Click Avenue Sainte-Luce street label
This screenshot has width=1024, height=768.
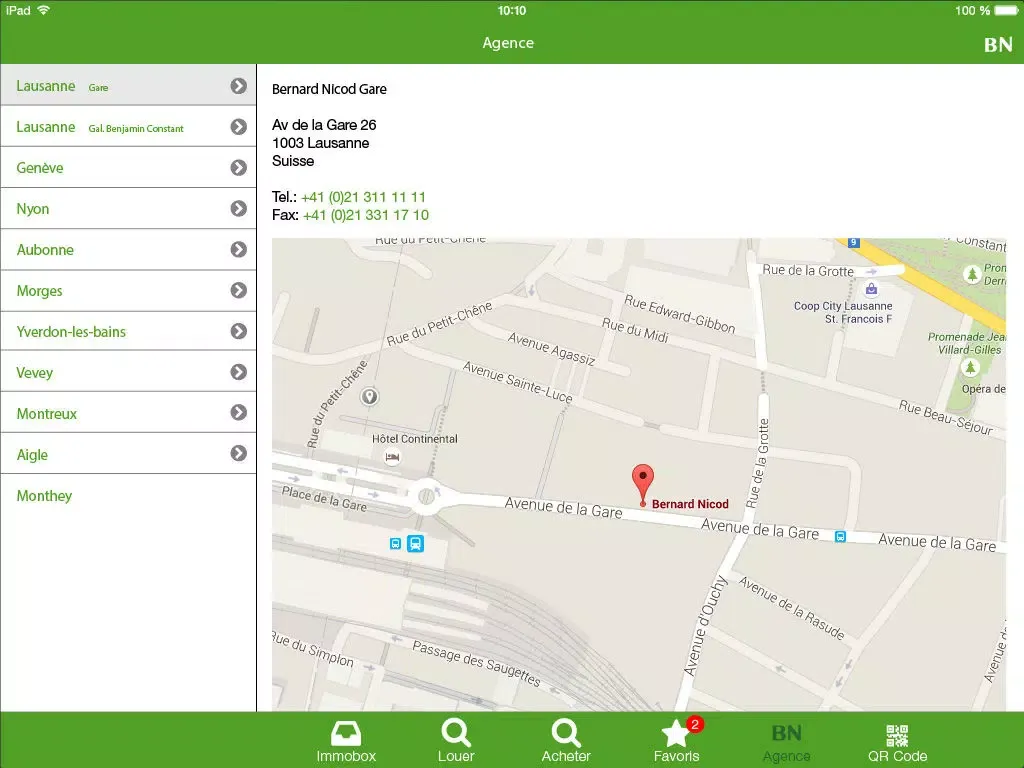click(518, 382)
